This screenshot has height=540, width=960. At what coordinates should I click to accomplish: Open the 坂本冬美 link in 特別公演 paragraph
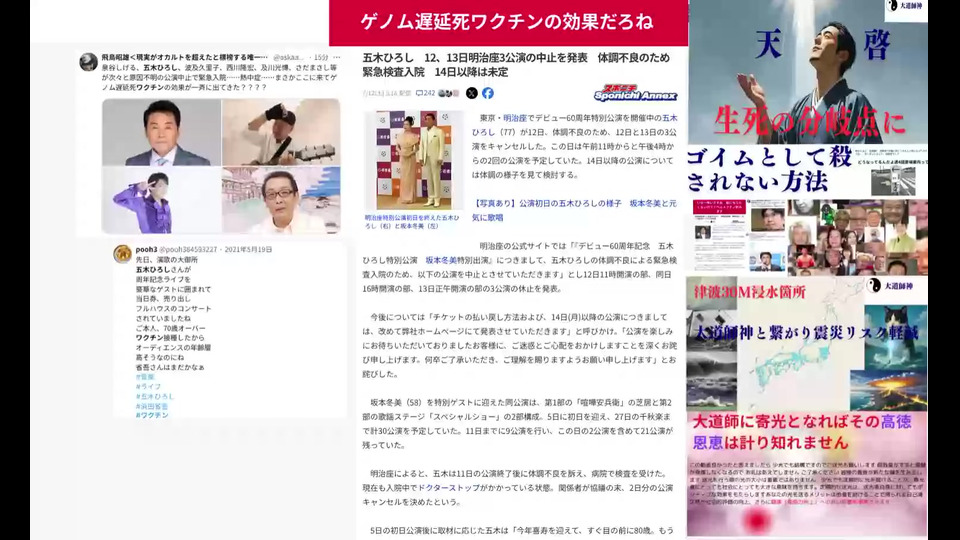point(441,260)
